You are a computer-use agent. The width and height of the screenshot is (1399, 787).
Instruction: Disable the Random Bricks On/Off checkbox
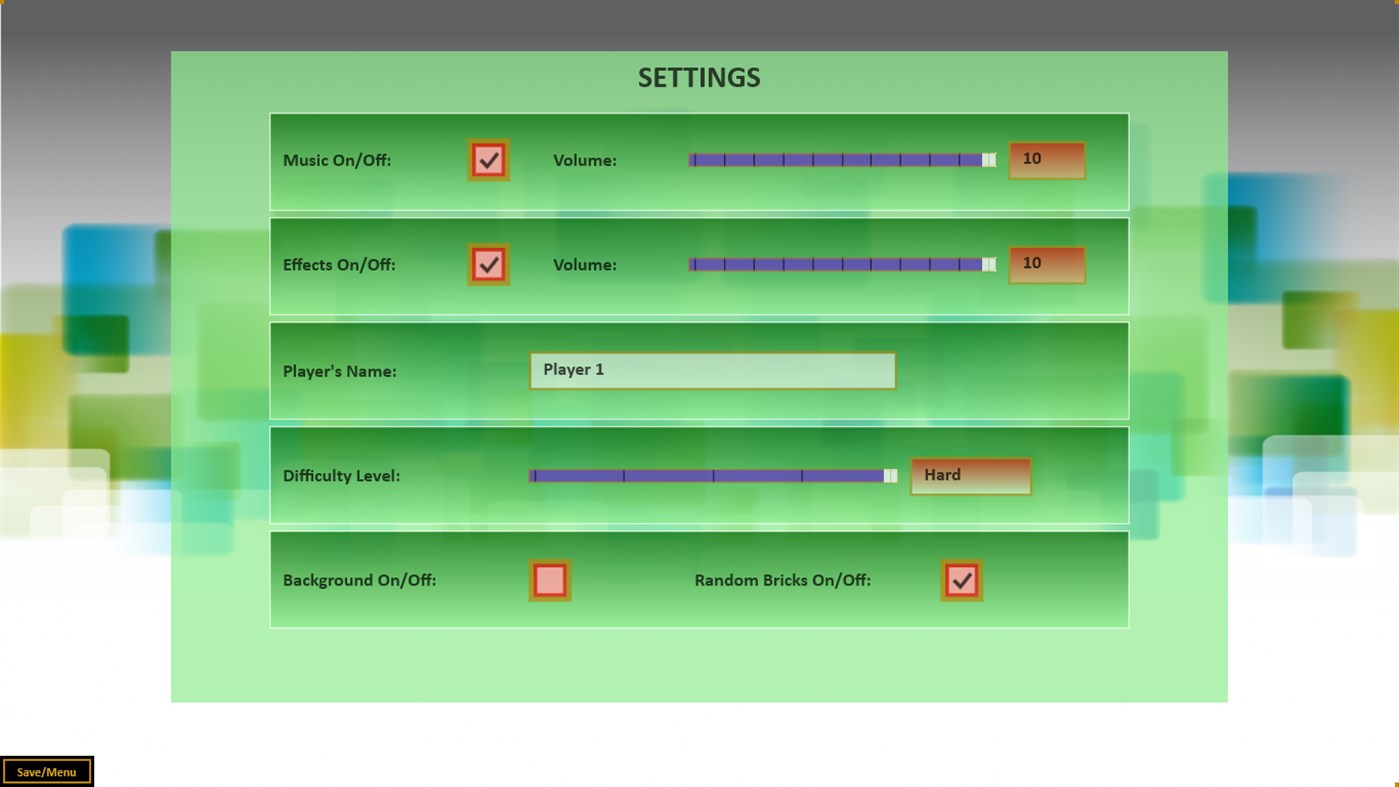pyautogui.click(x=960, y=580)
